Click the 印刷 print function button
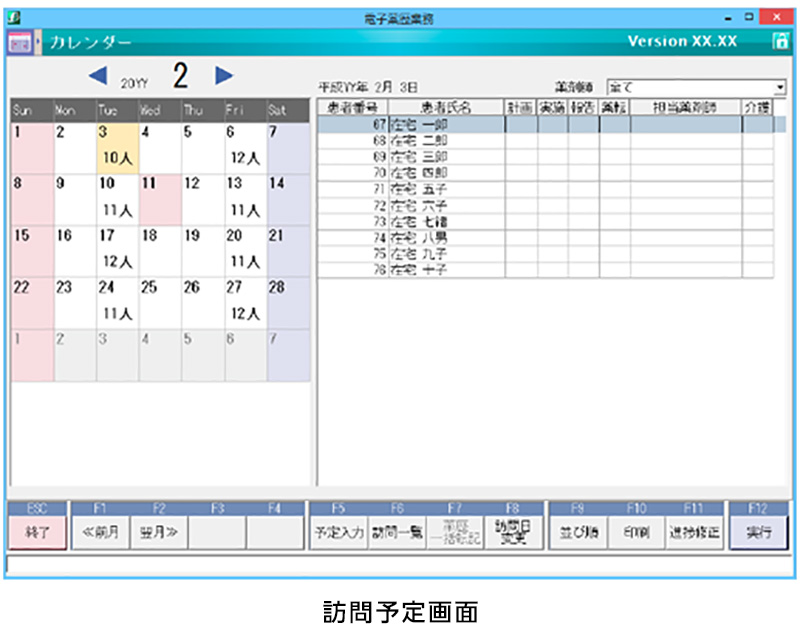The image size is (800, 626). click(637, 531)
